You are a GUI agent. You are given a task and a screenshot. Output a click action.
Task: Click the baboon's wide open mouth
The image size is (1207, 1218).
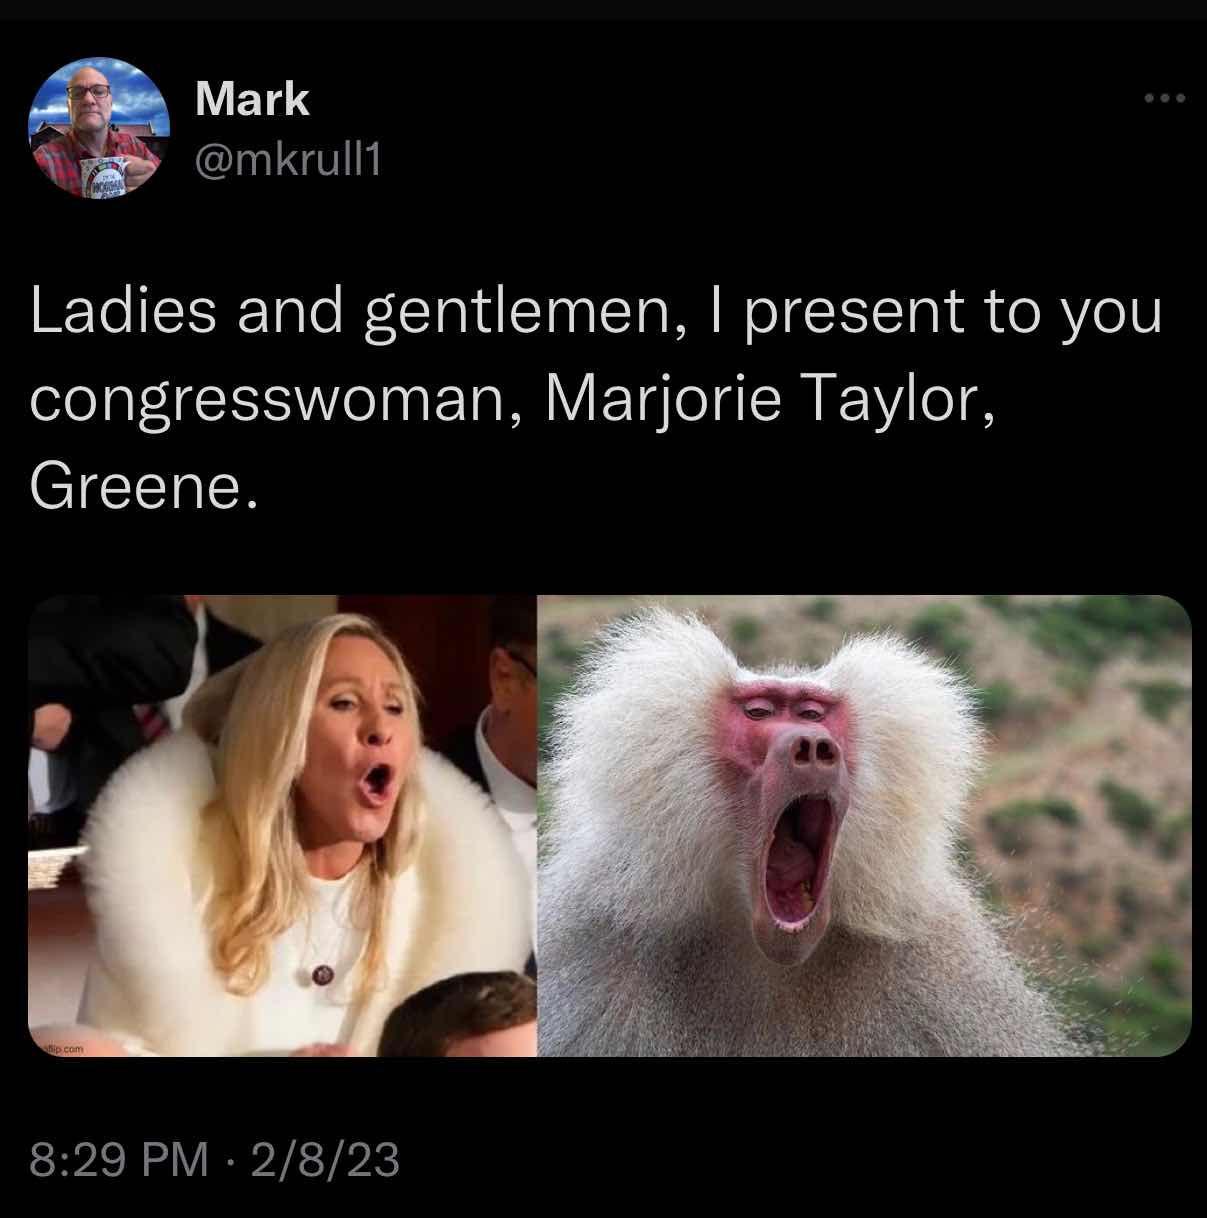pyautogui.click(x=797, y=860)
